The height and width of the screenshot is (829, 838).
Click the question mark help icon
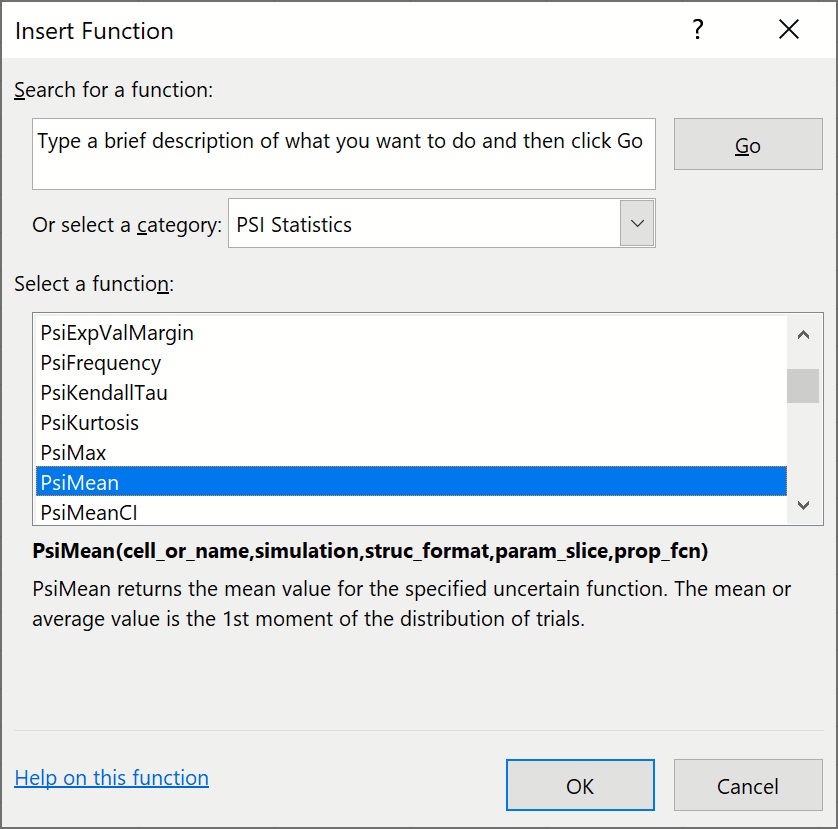(x=699, y=30)
